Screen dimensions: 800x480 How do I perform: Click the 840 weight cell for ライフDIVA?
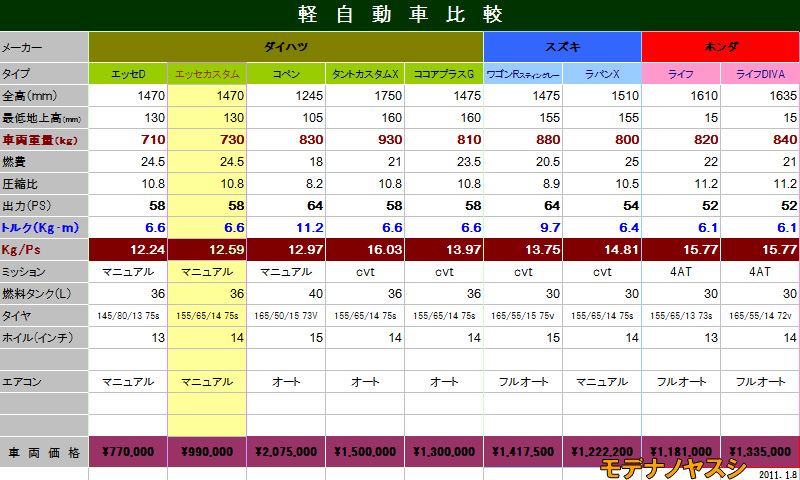760,140
